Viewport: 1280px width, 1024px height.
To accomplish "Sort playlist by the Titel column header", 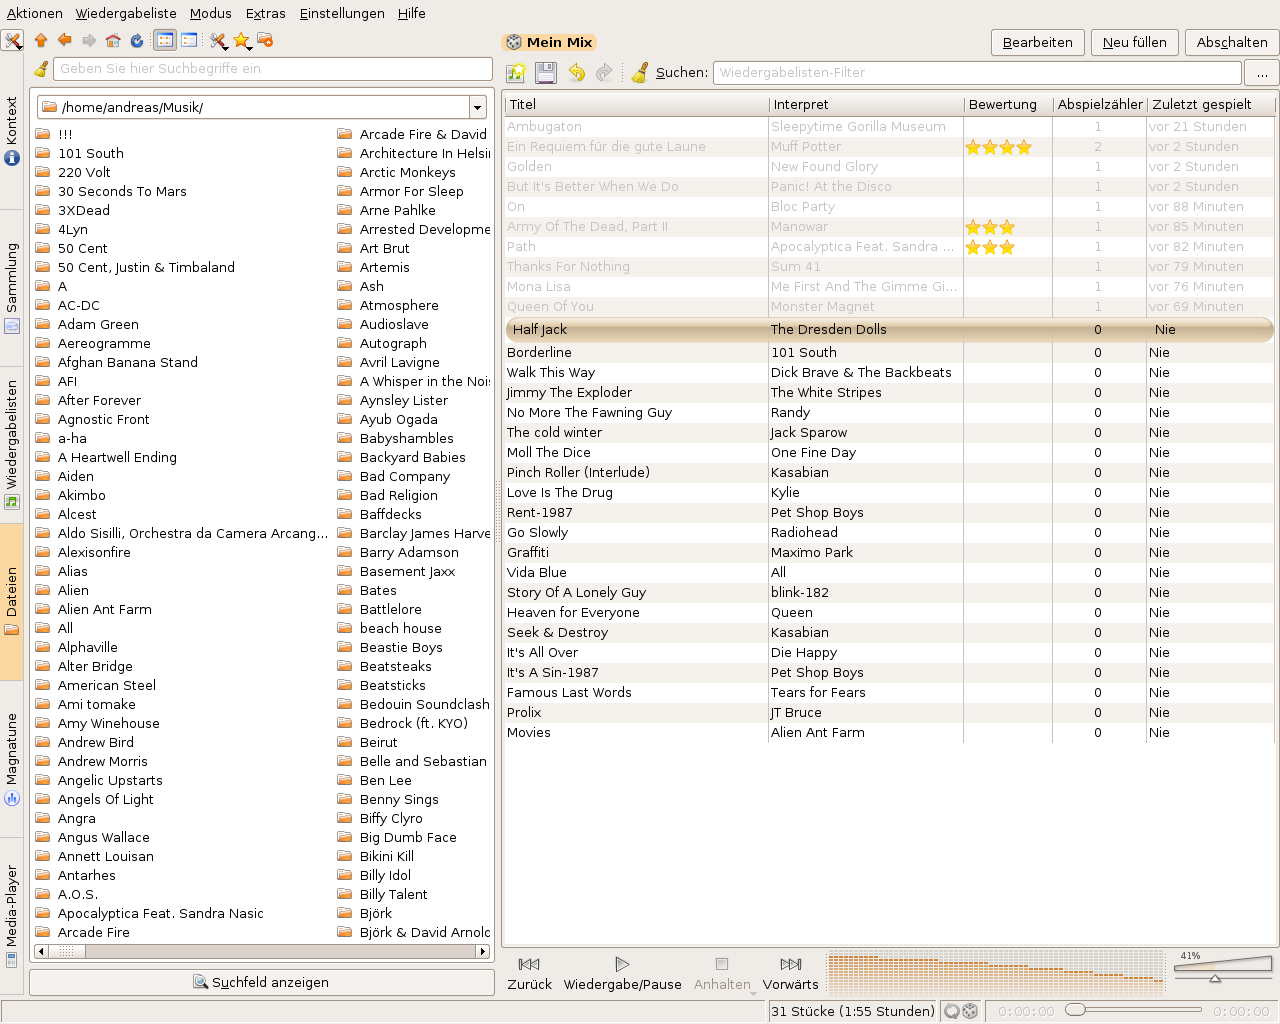I will click(x=636, y=104).
